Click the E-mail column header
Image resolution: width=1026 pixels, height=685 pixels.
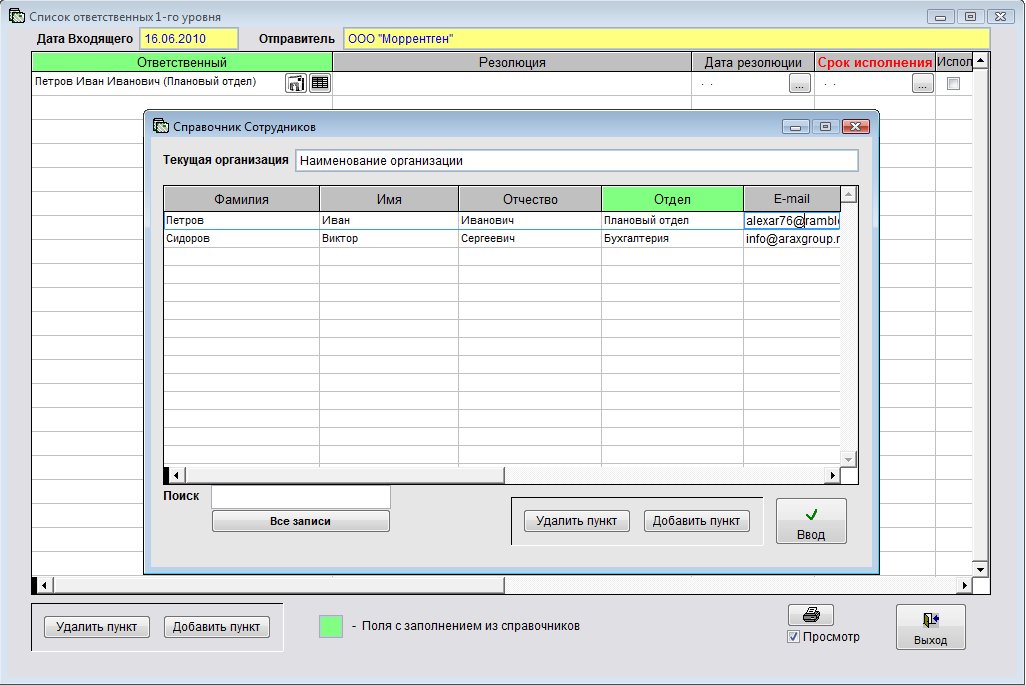coord(791,199)
